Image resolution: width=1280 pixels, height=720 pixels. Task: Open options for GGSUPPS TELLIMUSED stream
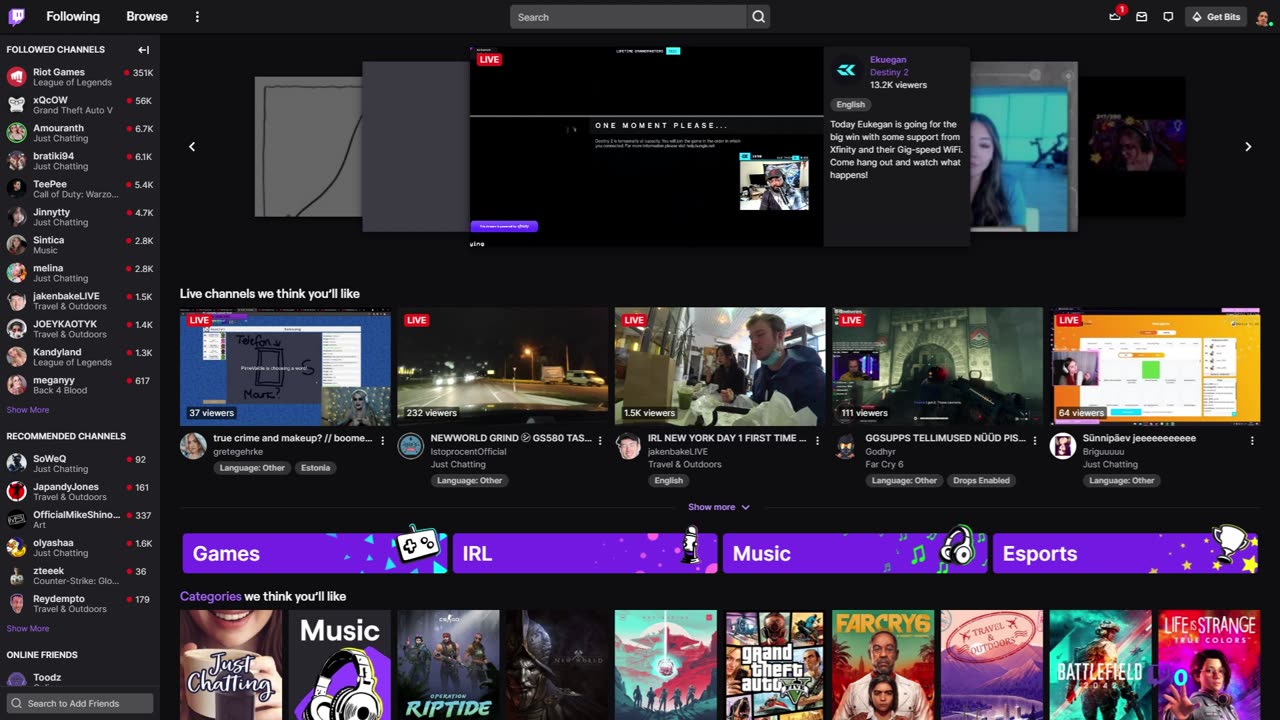click(x=1035, y=440)
